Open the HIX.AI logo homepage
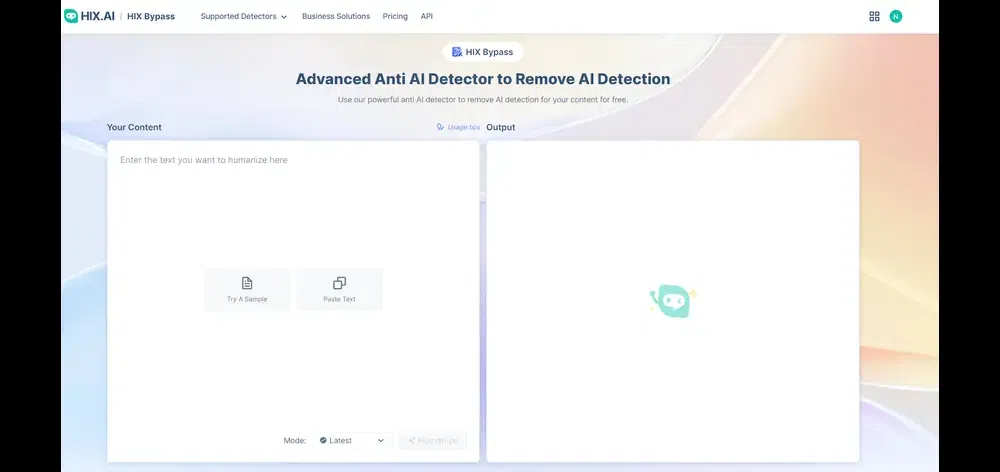The height and width of the screenshot is (472, 1000). tap(89, 16)
